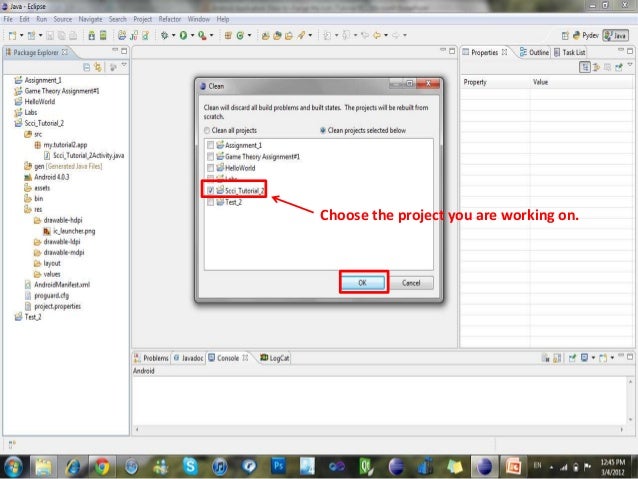This screenshot has height=479, width=638.
Task: Select AndroidManifest.xml file
Action: pos(57,284)
